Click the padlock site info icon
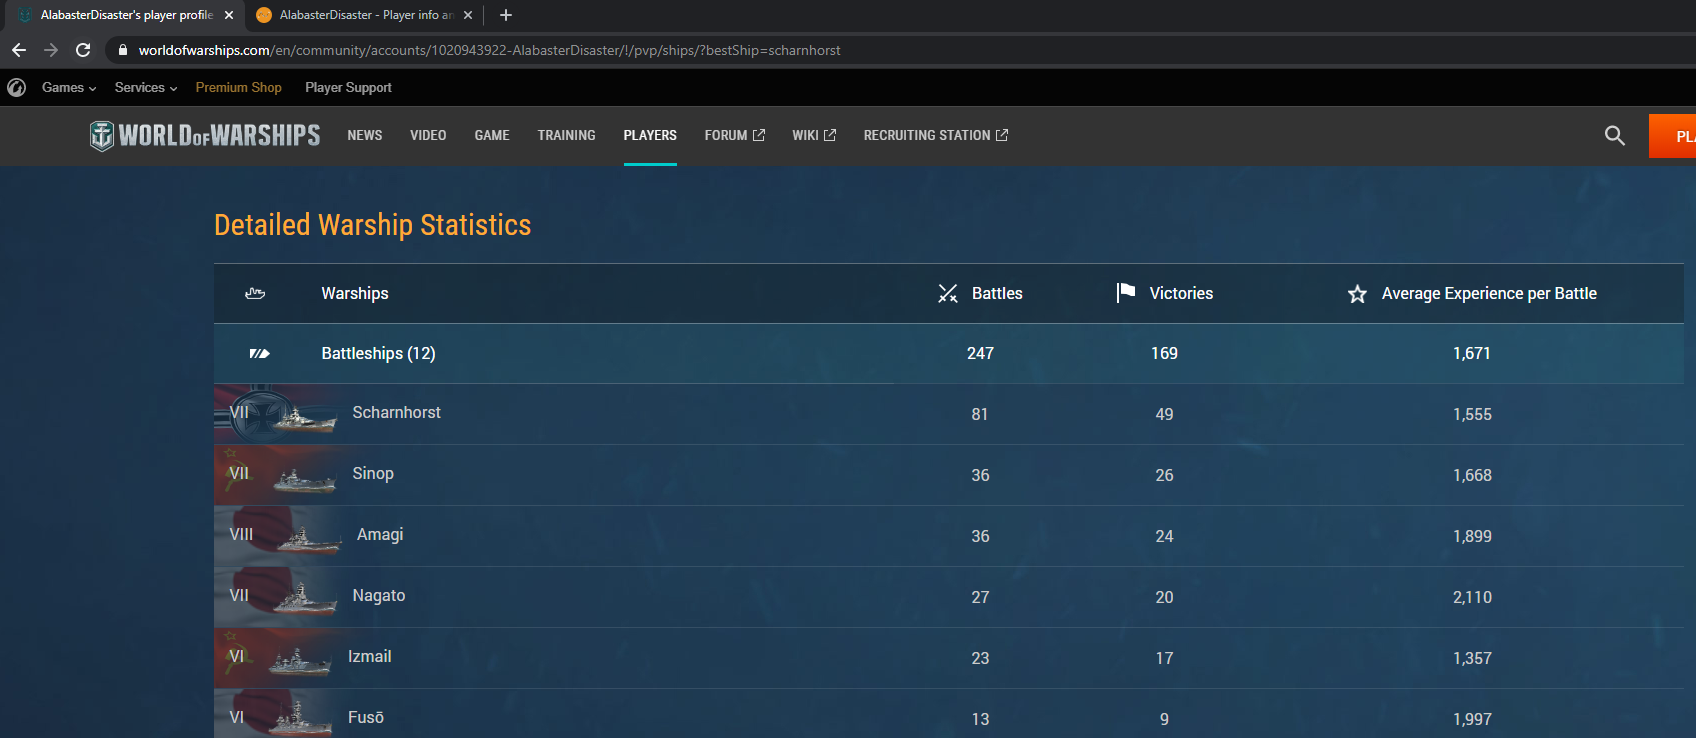The width and height of the screenshot is (1696, 738). tap(123, 50)
